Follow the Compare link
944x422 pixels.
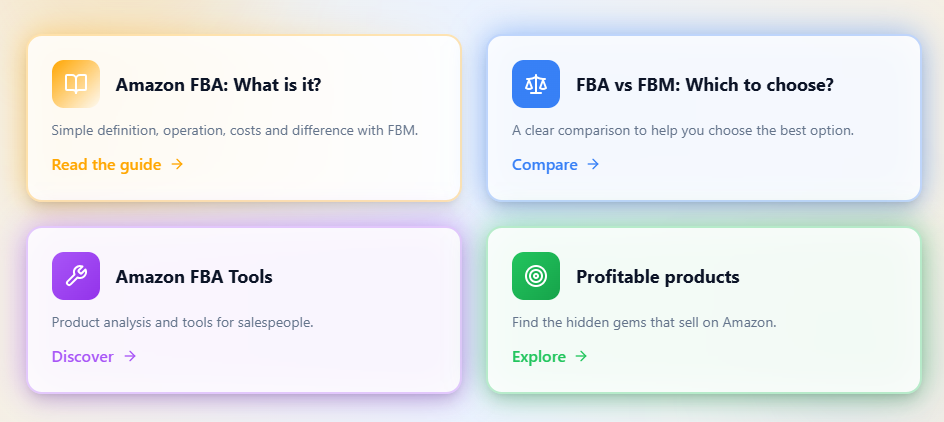click(545, 165)
